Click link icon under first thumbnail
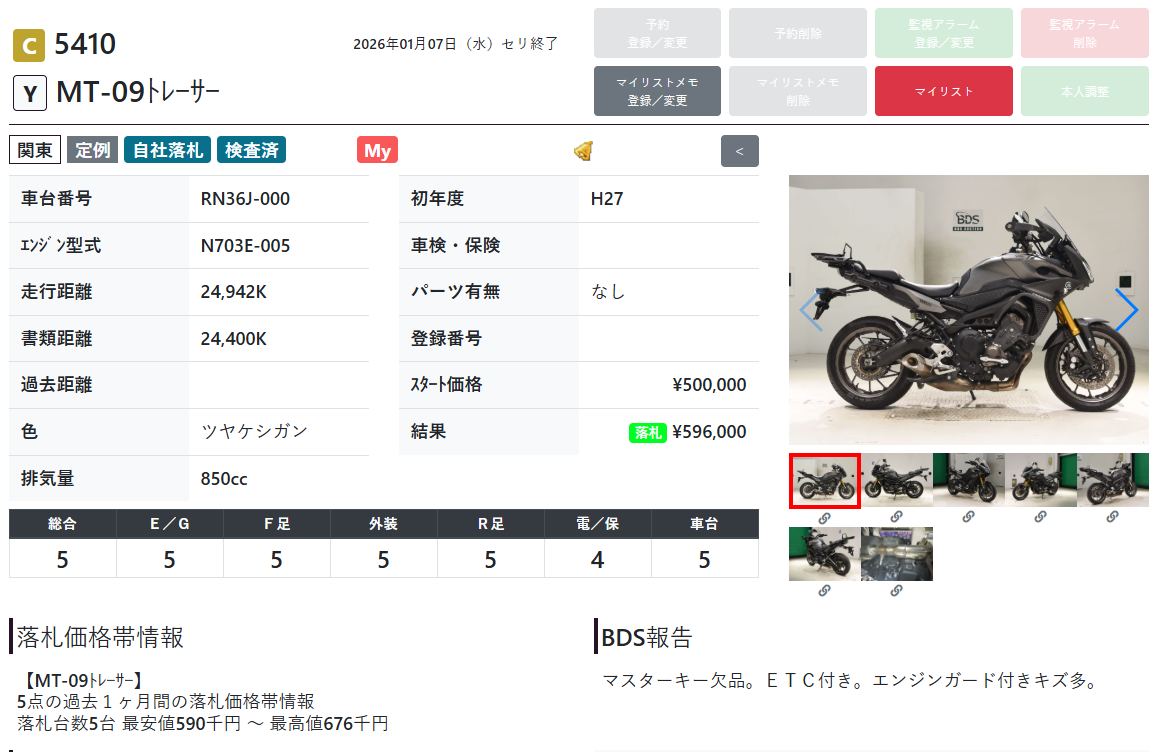Screen dimensions: 1172x752 pyautogui.click(x=824, y=517)
